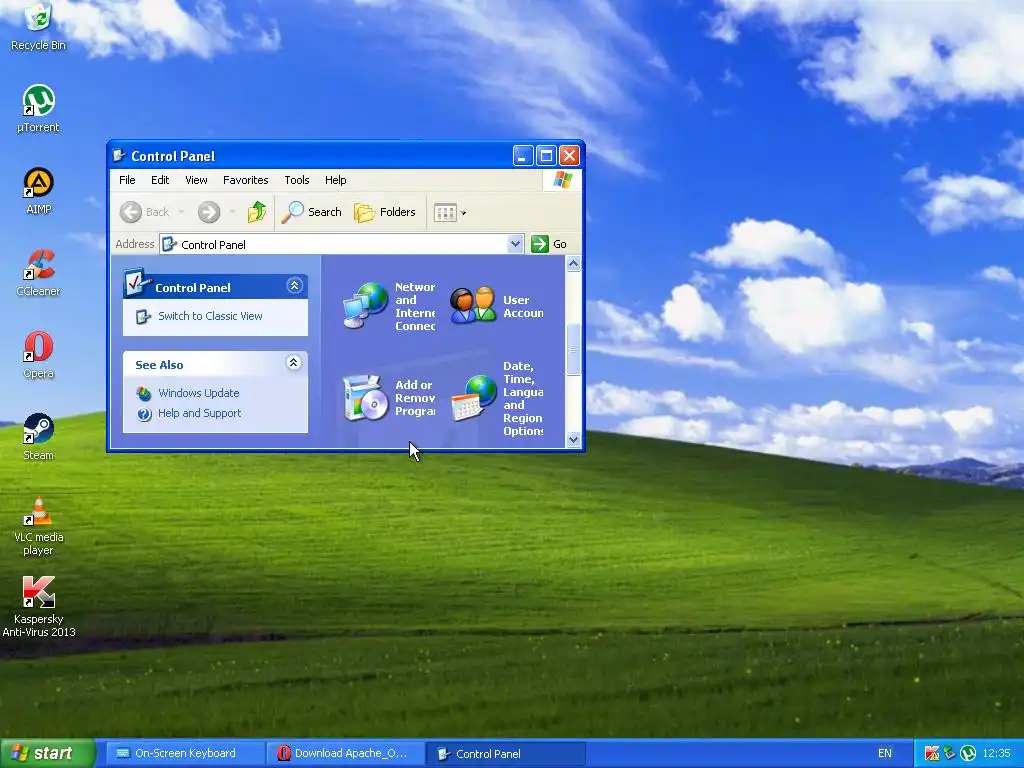Minimize the Control Panel window
The height and width of the screenshot is (768, 1024).
(523, 155)
